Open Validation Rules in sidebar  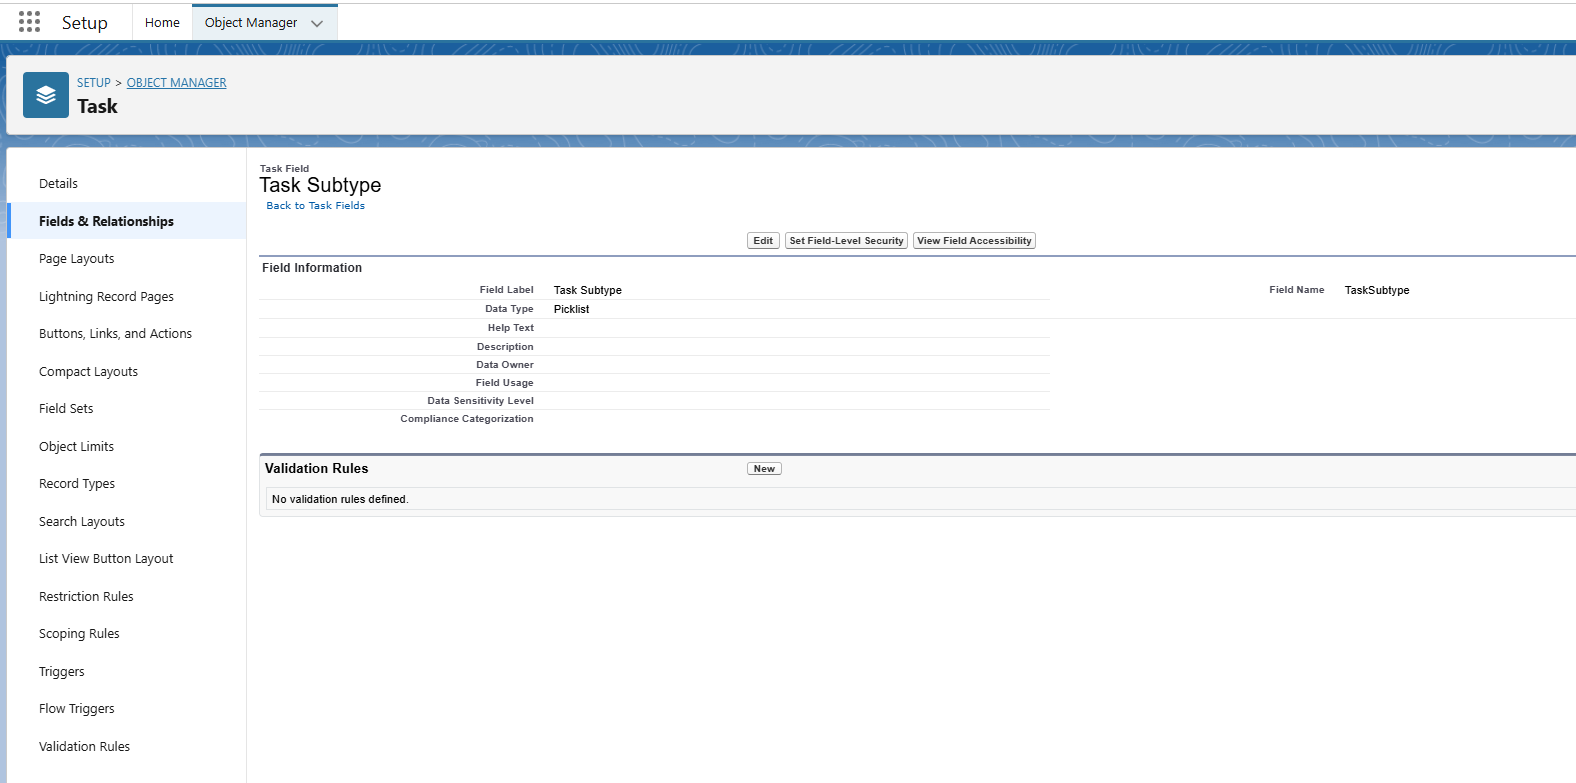point(84,747)
